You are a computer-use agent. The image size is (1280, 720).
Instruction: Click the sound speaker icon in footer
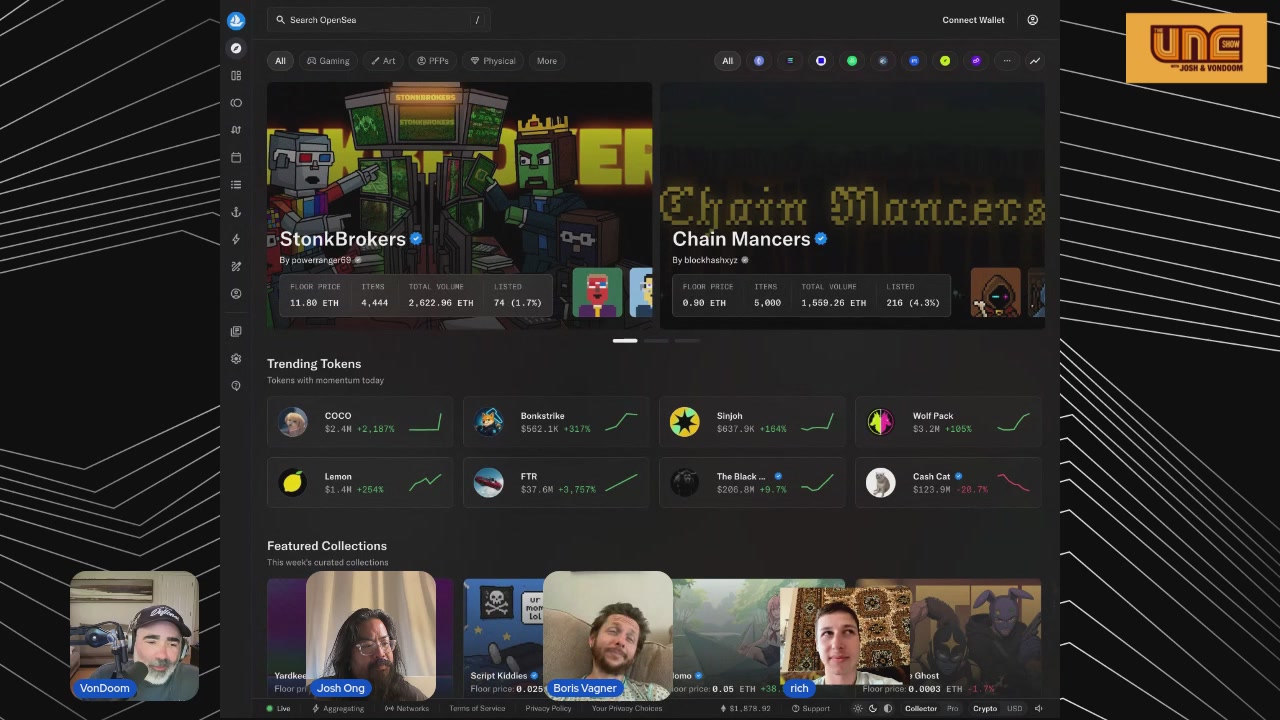pos(1038,709)
